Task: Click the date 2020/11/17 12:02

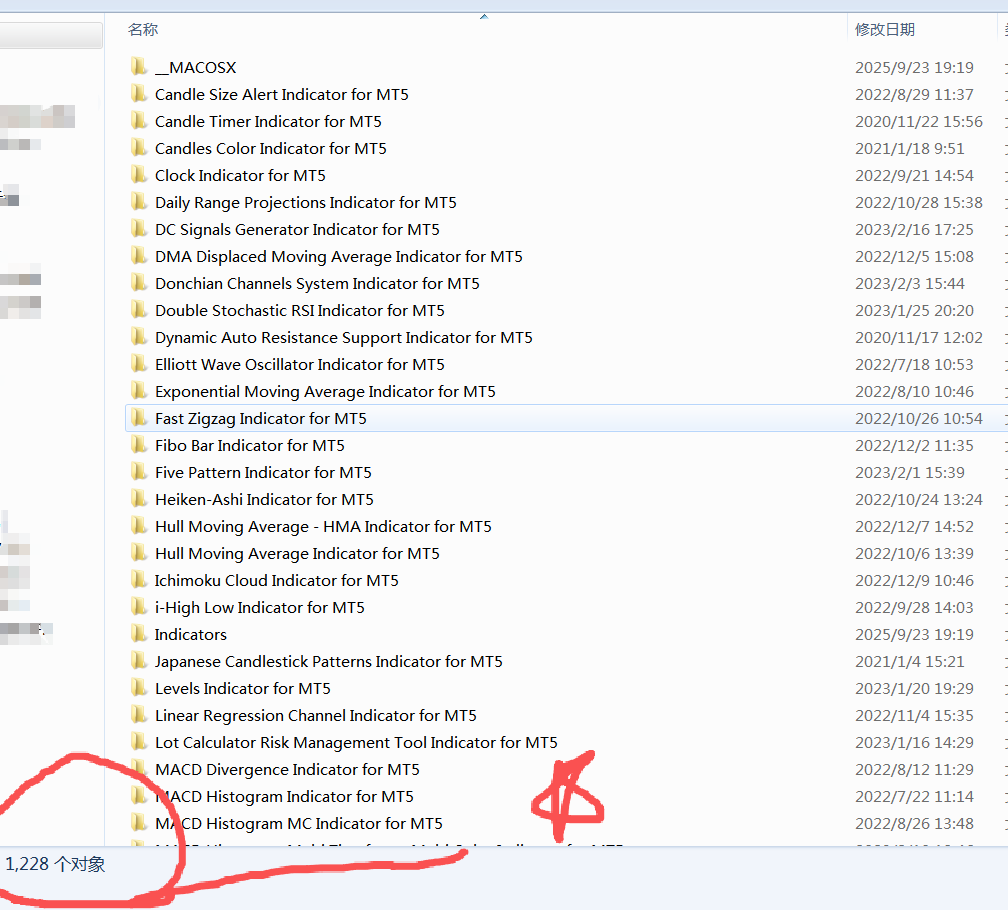Action: tap(919, 337)
